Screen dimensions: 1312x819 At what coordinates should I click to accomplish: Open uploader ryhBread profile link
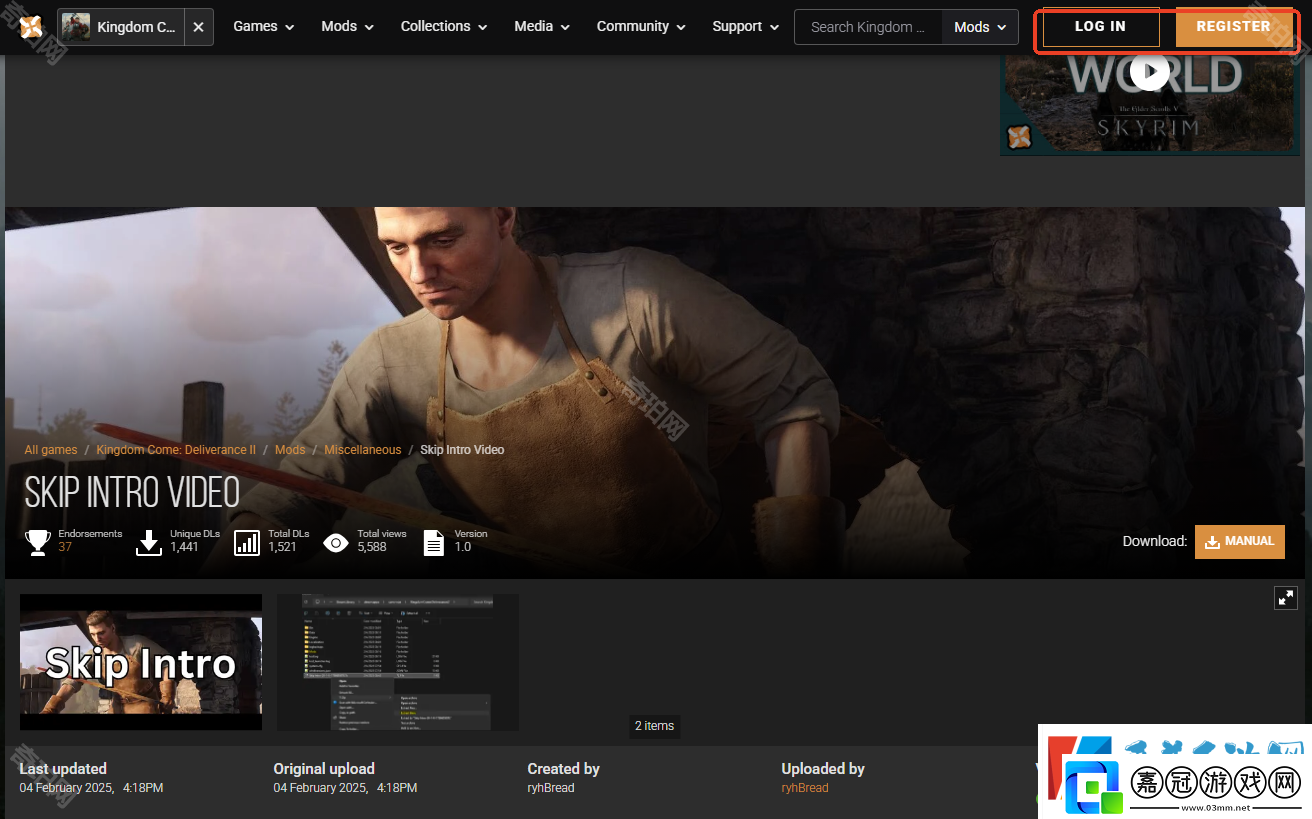(805, 788)
